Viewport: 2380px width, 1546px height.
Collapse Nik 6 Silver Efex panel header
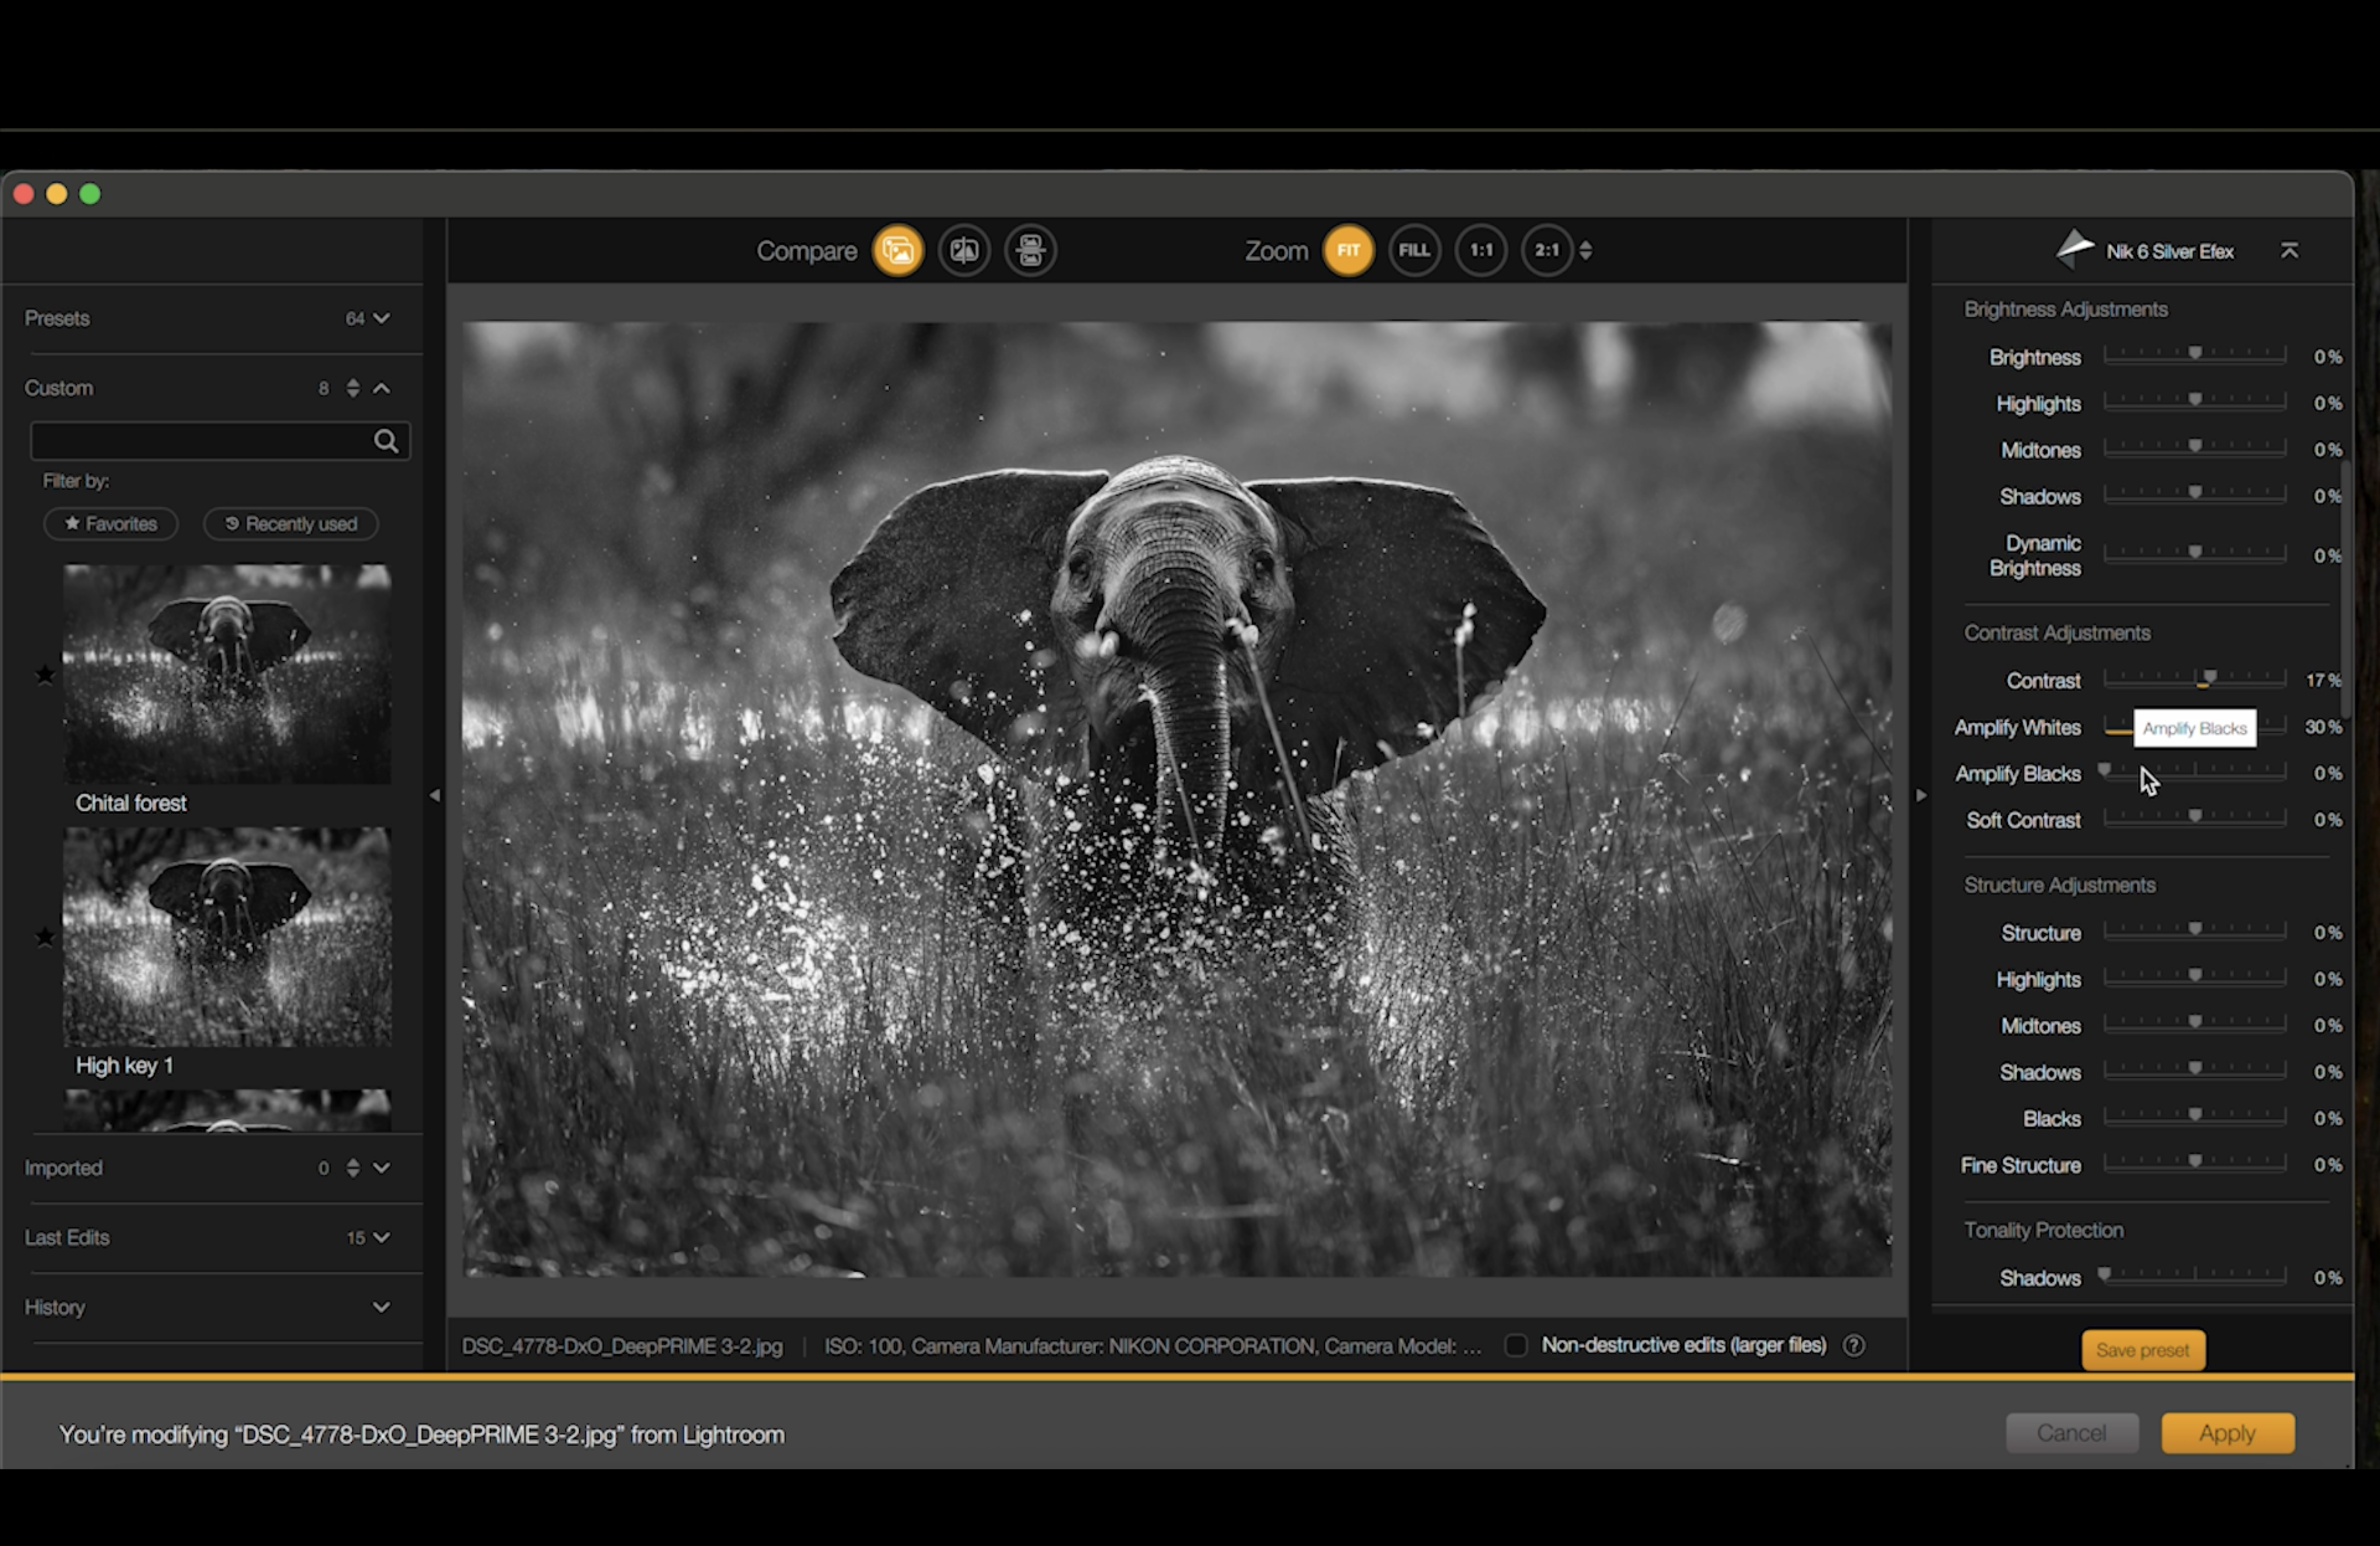tap(2289, 250)
